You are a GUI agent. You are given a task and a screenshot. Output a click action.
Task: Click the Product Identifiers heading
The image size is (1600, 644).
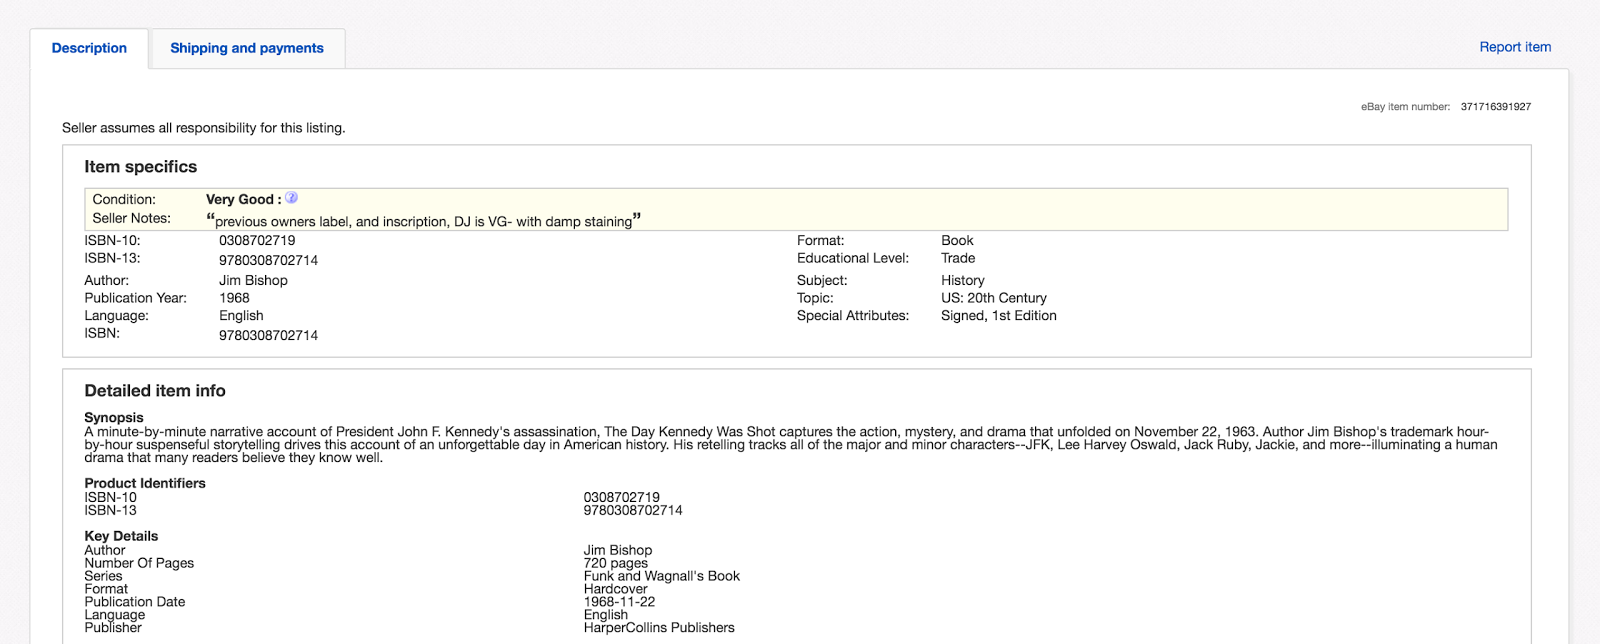click(x=145, y=483)
